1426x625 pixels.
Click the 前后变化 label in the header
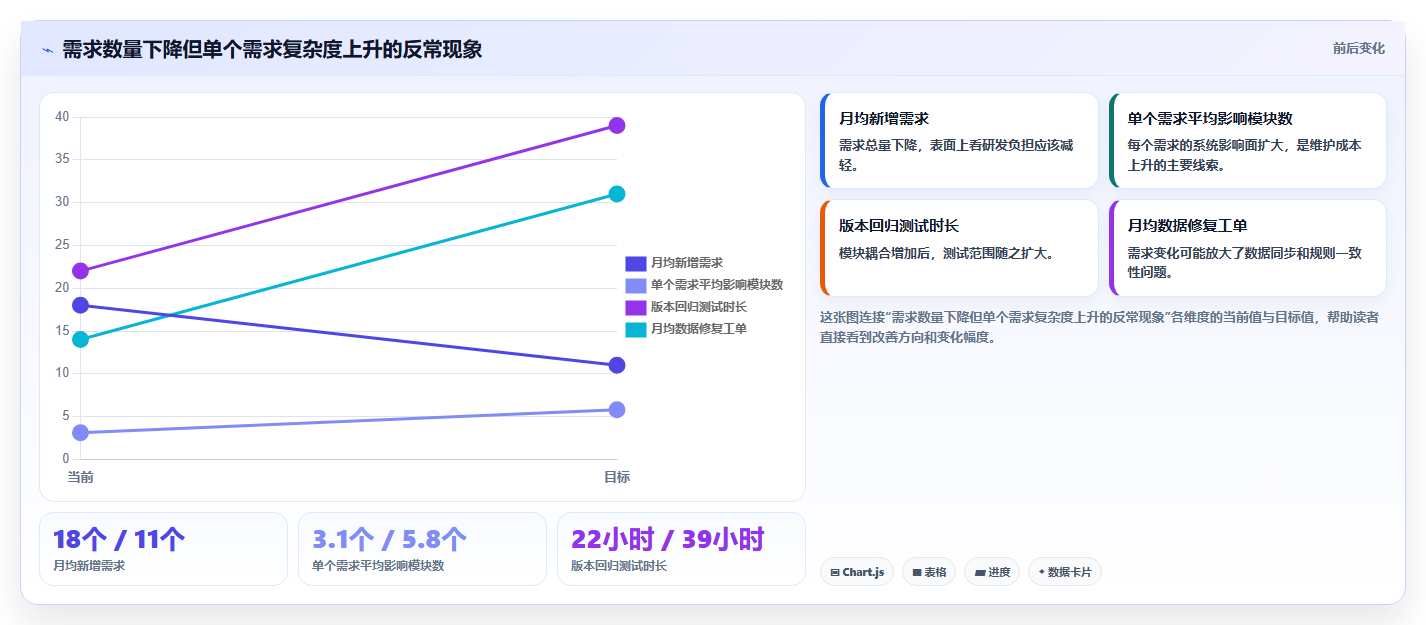tap(1358, 48)
